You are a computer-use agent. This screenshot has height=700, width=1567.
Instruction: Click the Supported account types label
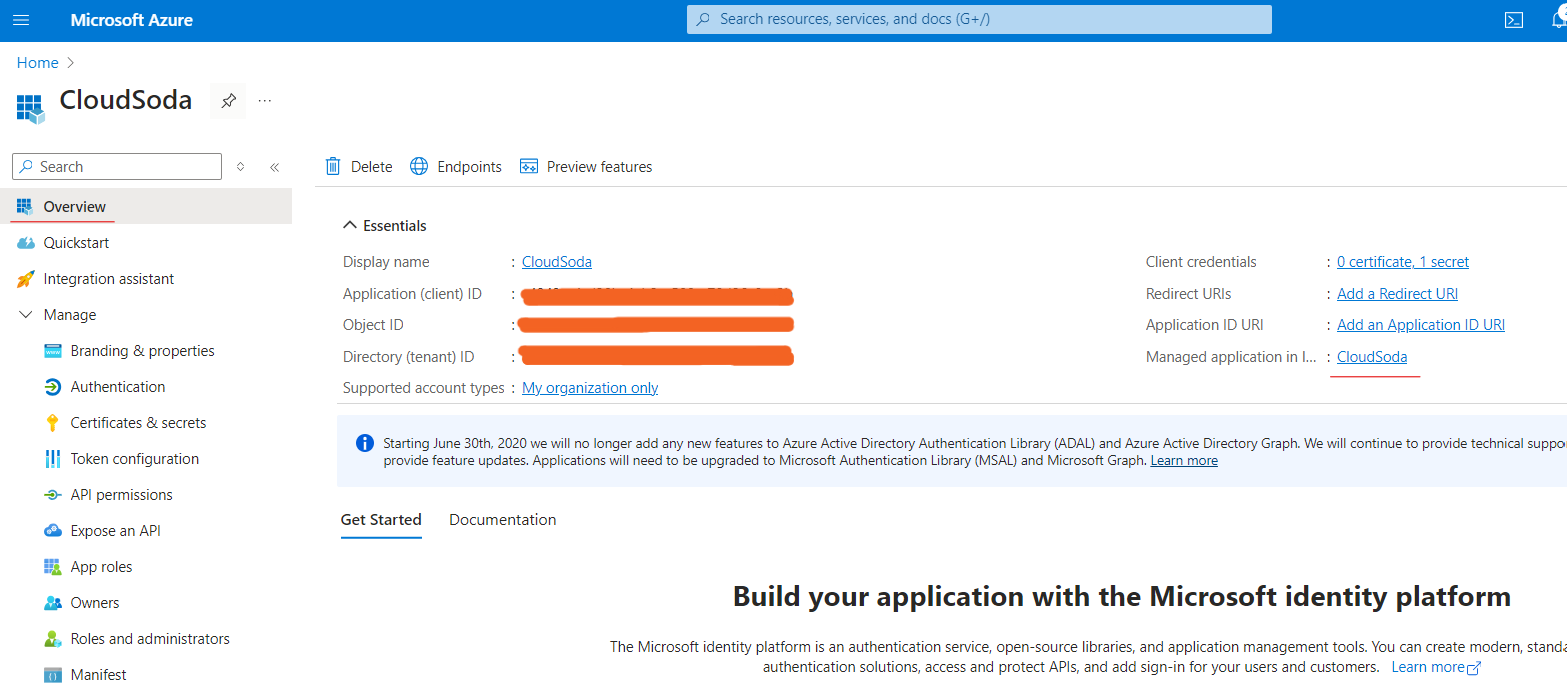(x=424, y=388)
